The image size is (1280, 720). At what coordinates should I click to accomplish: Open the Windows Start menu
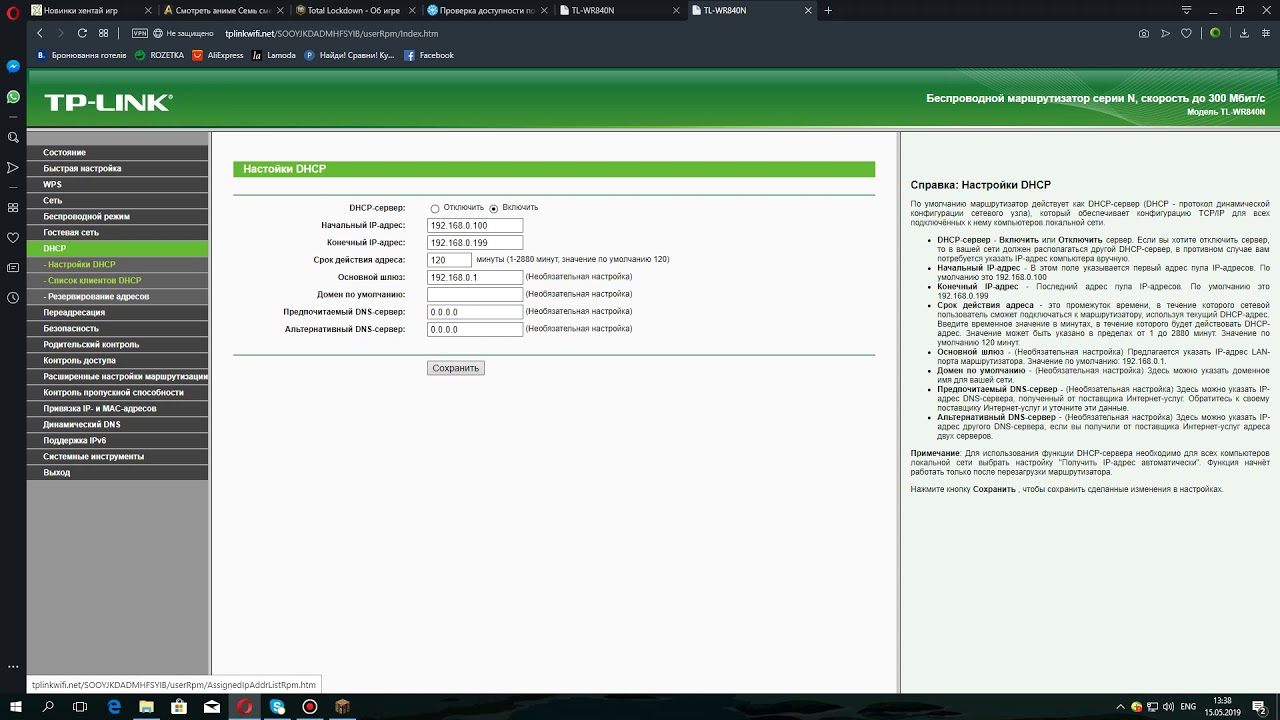click(16, 706)
